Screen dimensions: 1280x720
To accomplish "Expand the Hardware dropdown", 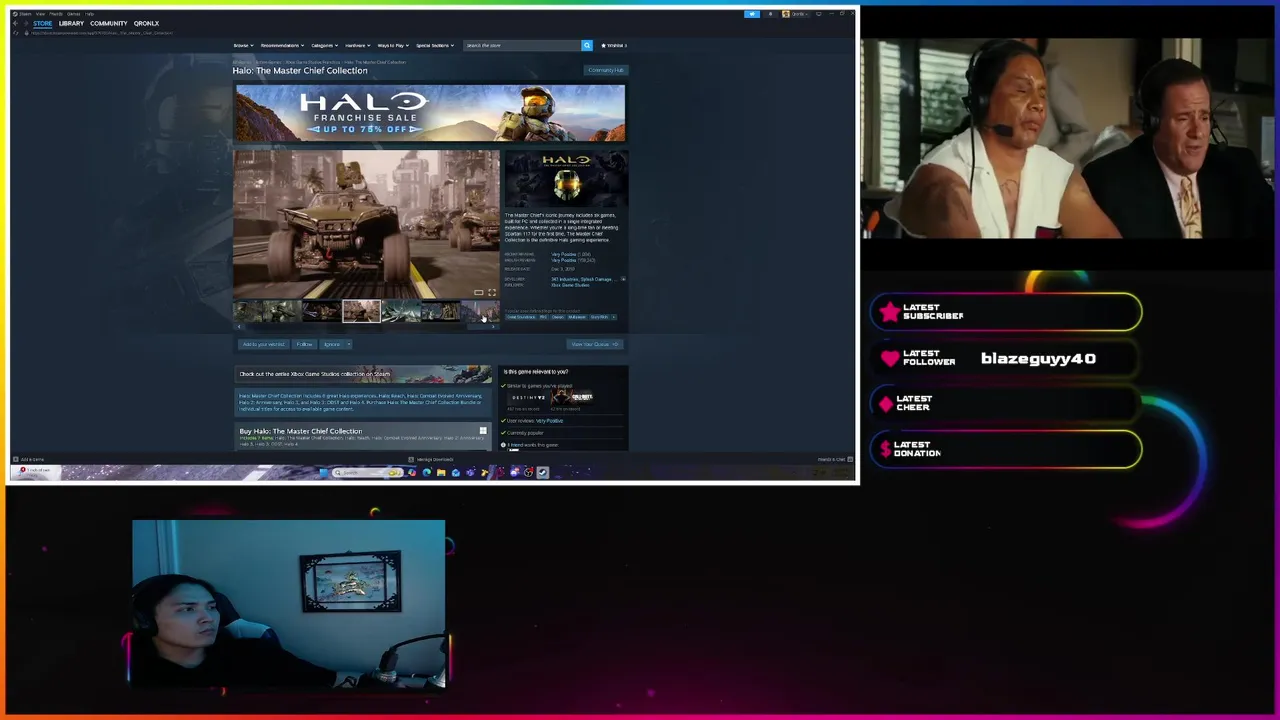I will click(358, 45).
